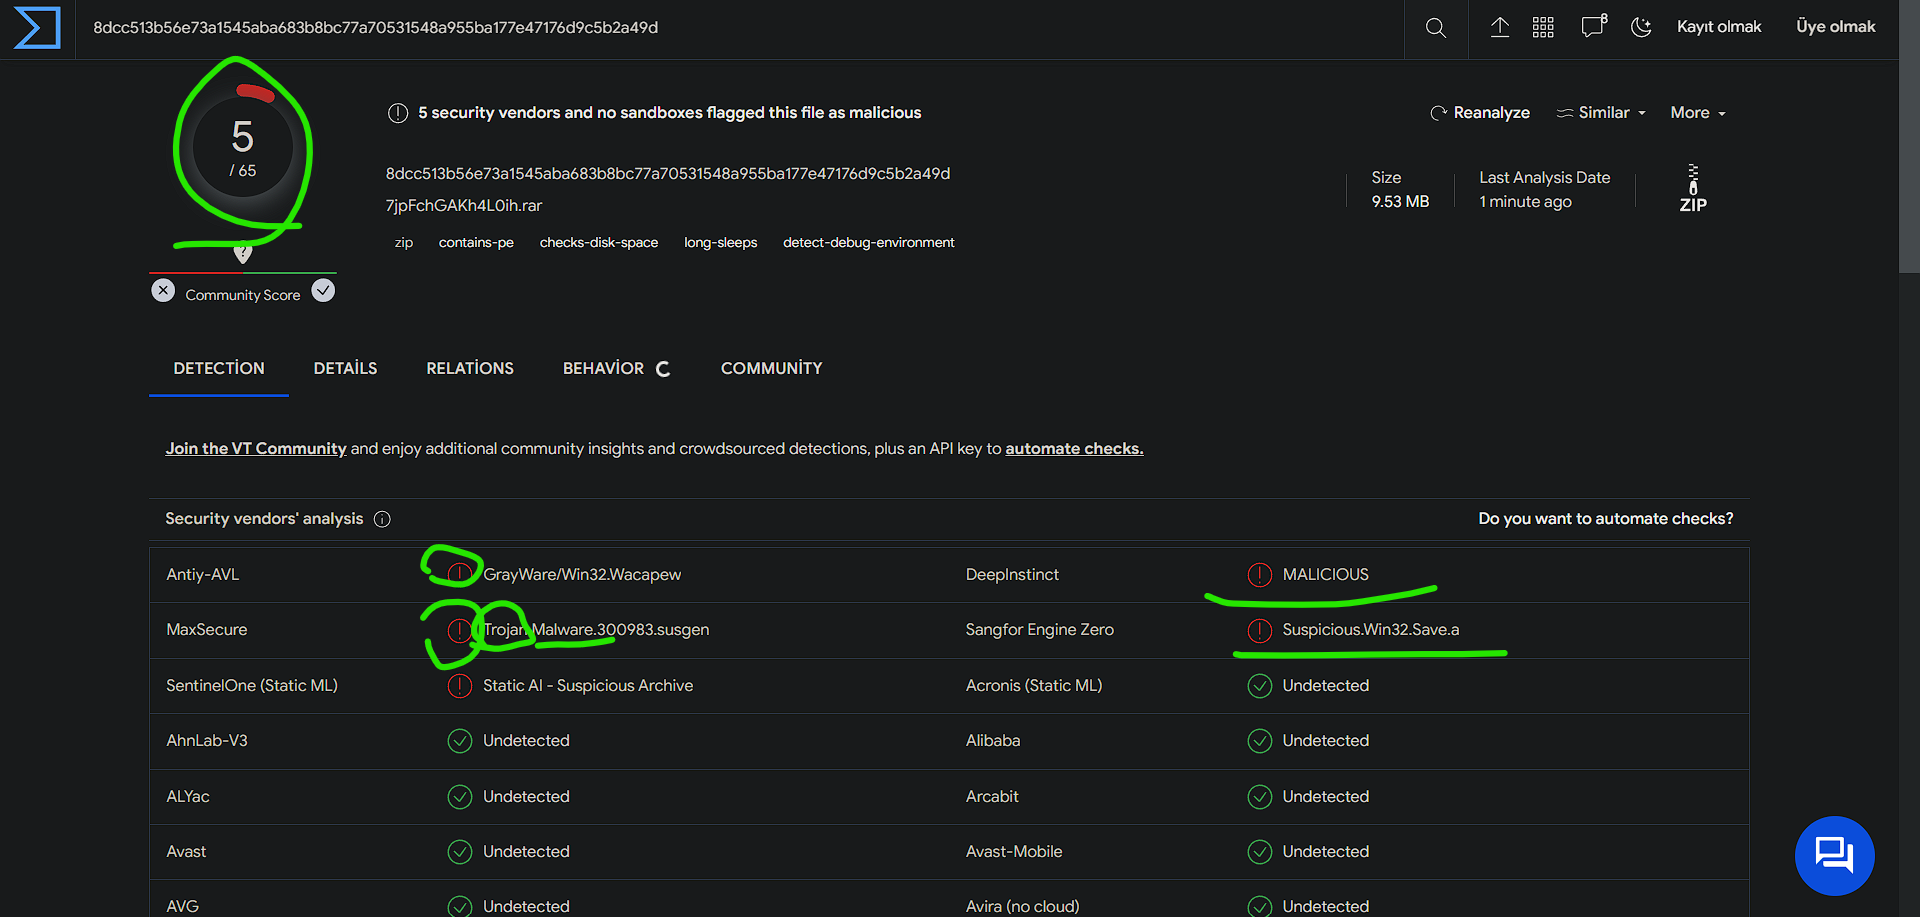Open the chat support bubble
The width and height of the screenshot is (1920, 917).
(1835, 856)
